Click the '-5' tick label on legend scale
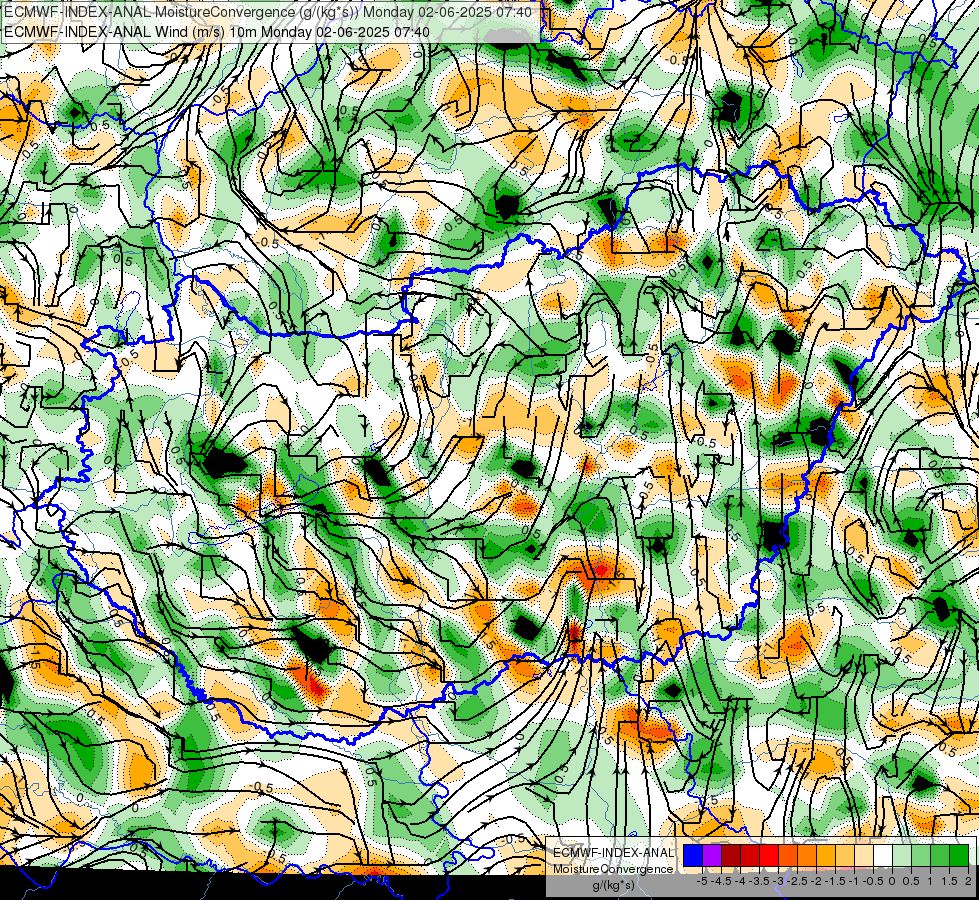Viewport: 979px width, 900px height. (x=702, y=881)
